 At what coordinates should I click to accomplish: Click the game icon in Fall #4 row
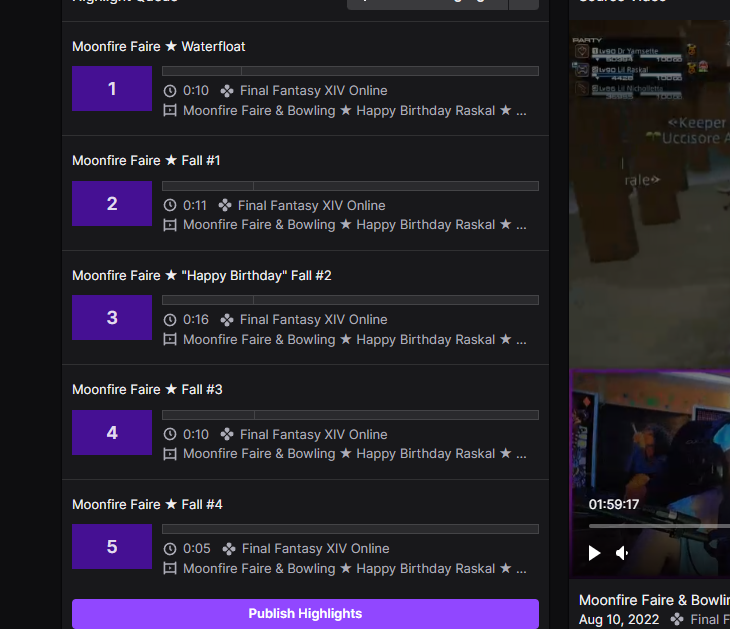point(229,549)
